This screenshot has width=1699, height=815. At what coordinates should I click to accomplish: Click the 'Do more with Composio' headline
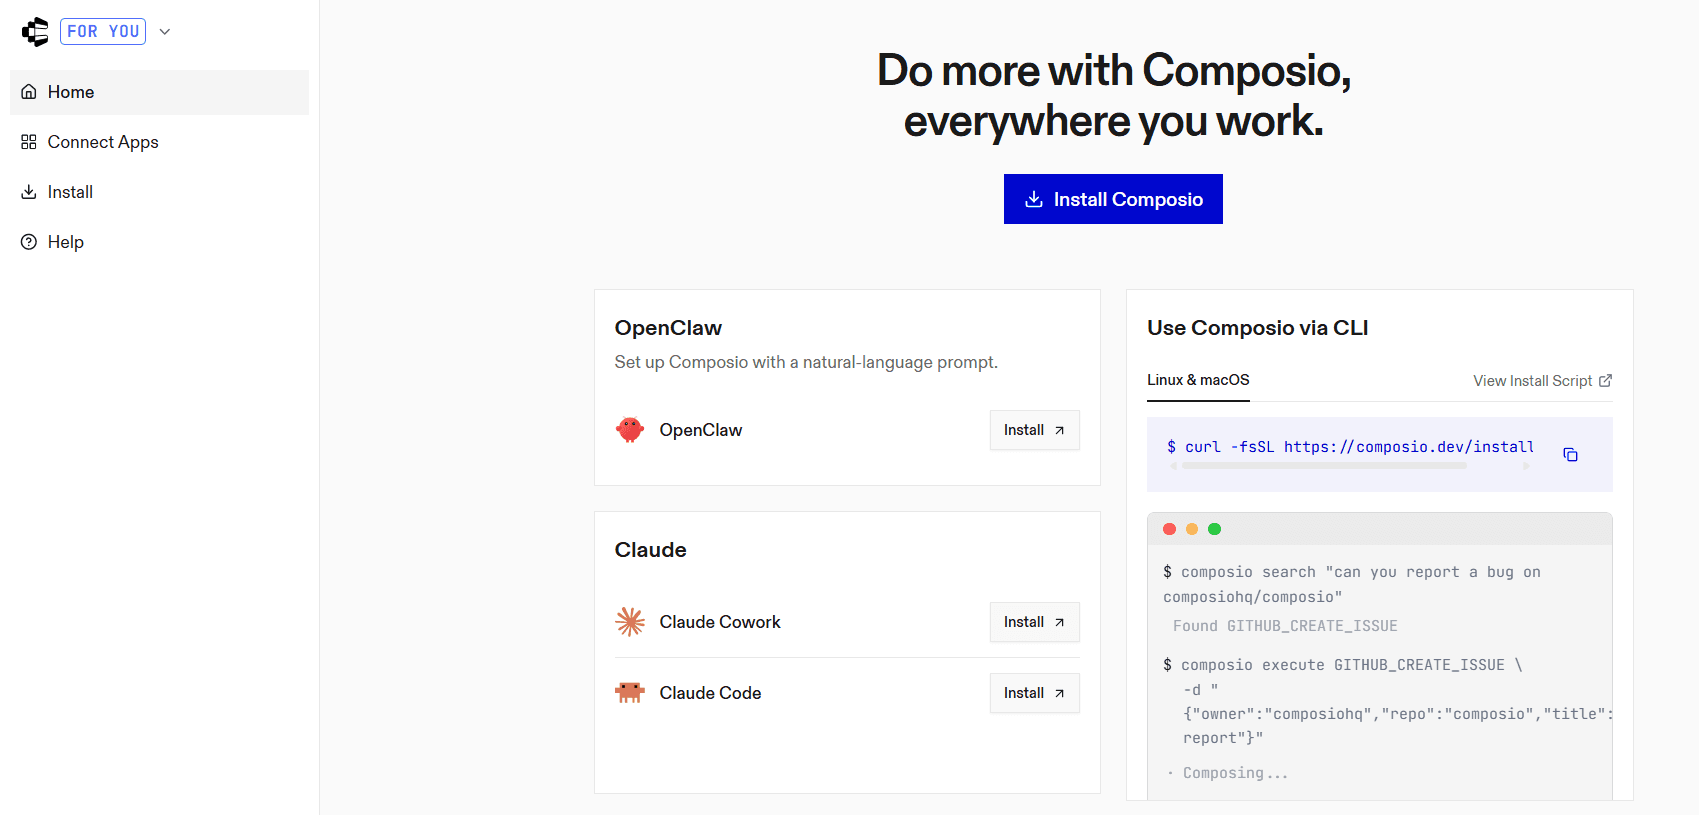1114,96
